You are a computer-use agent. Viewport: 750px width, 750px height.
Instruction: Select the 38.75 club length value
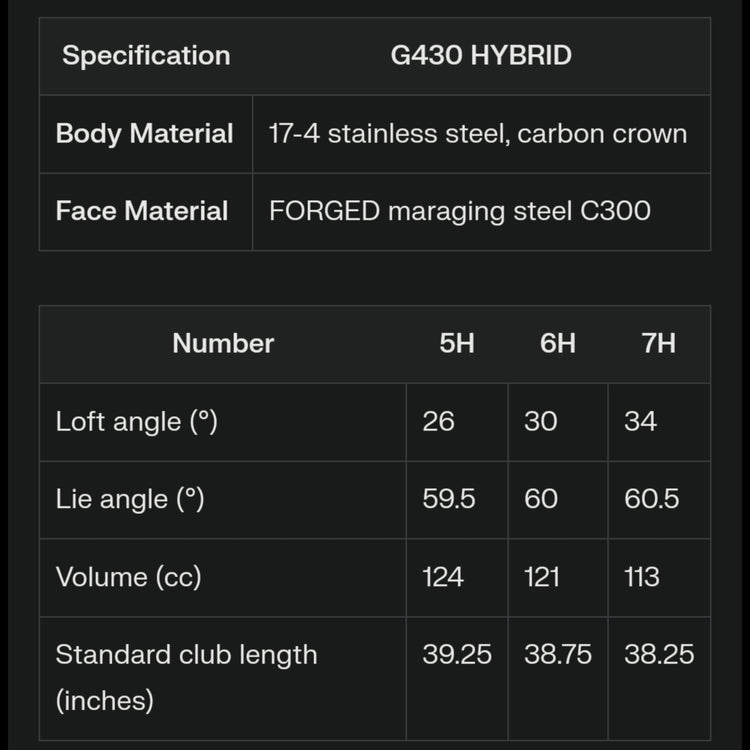[558, 655]
